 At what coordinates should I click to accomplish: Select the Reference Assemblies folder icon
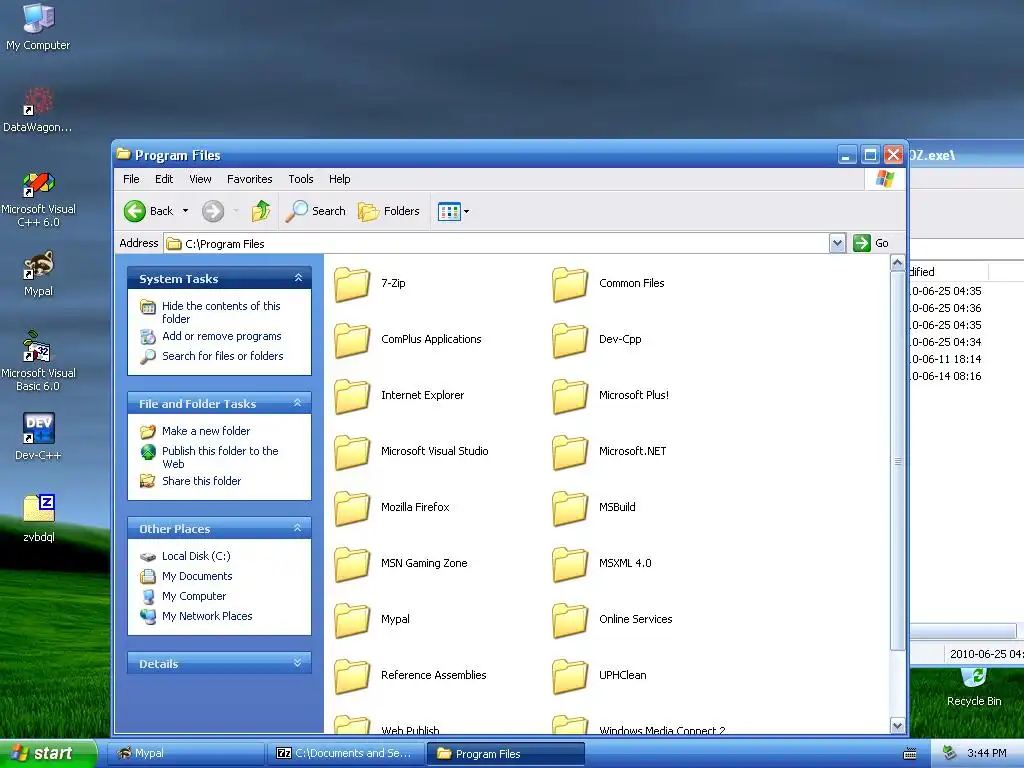(352, 676)
